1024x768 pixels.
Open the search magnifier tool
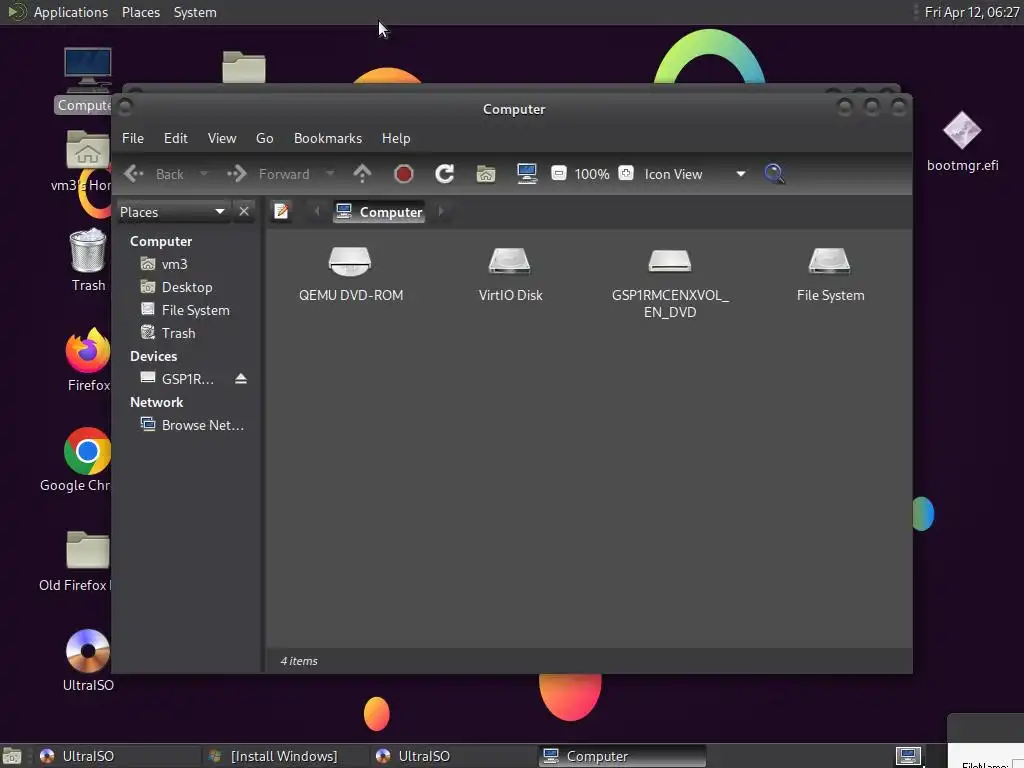point(774,174)
